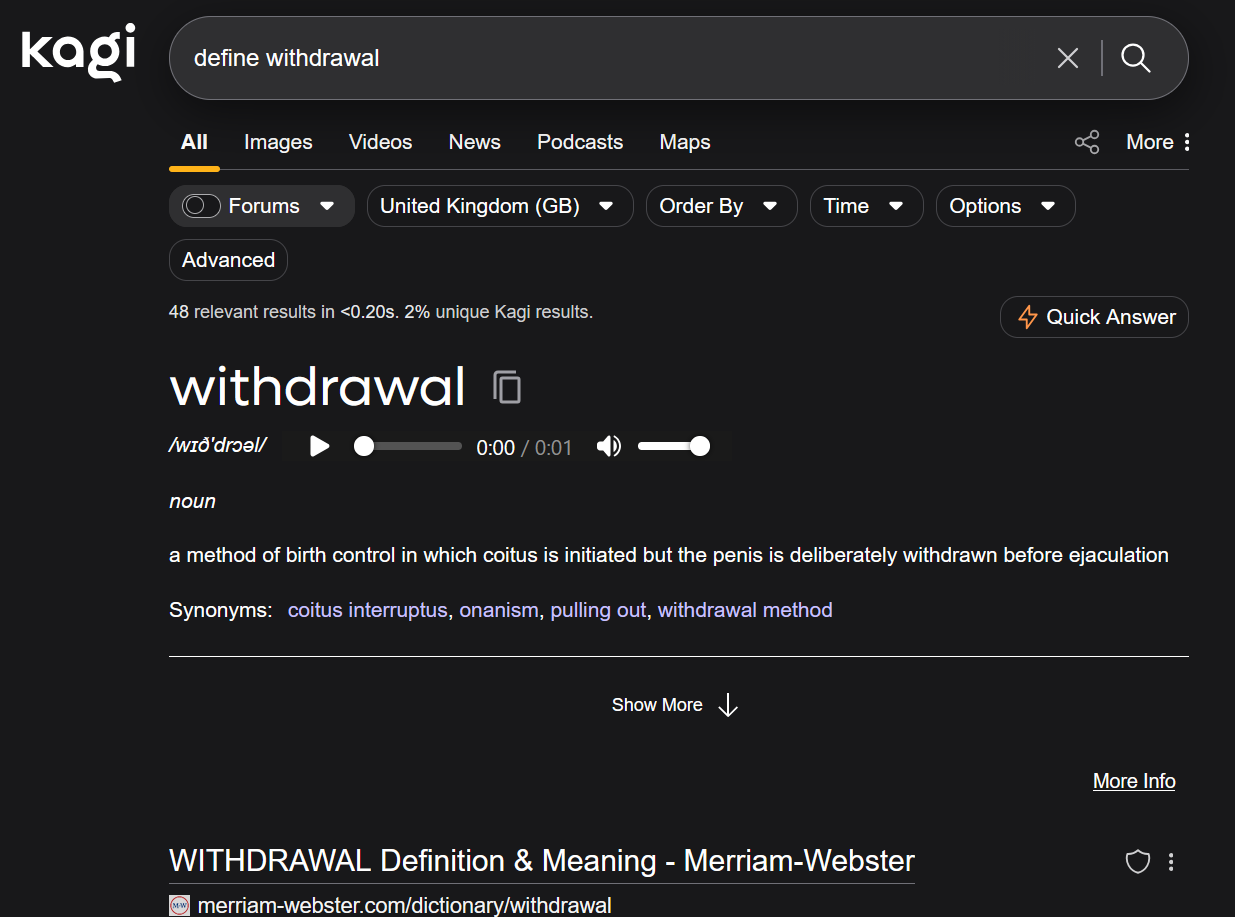Clear the search query with the X icon
This screenshot has height=917, width=1235.
coord(1067,58)
